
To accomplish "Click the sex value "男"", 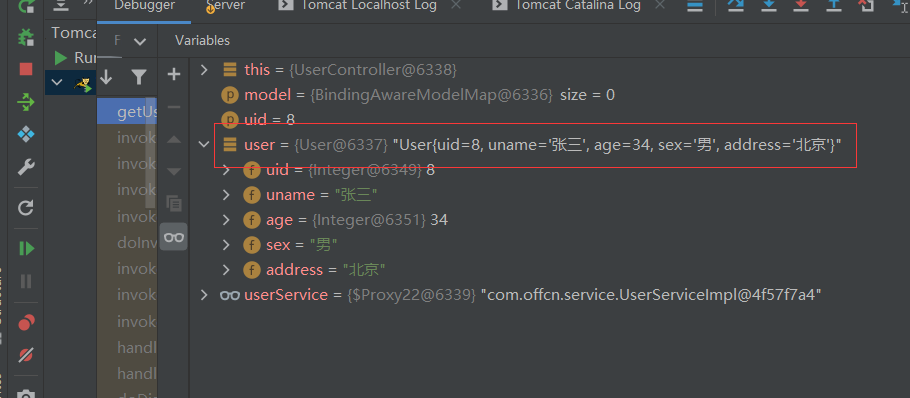I will [324, 245].
